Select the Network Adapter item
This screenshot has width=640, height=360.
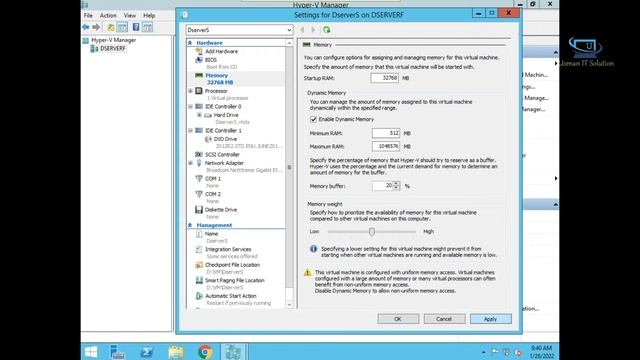point(224,163)
